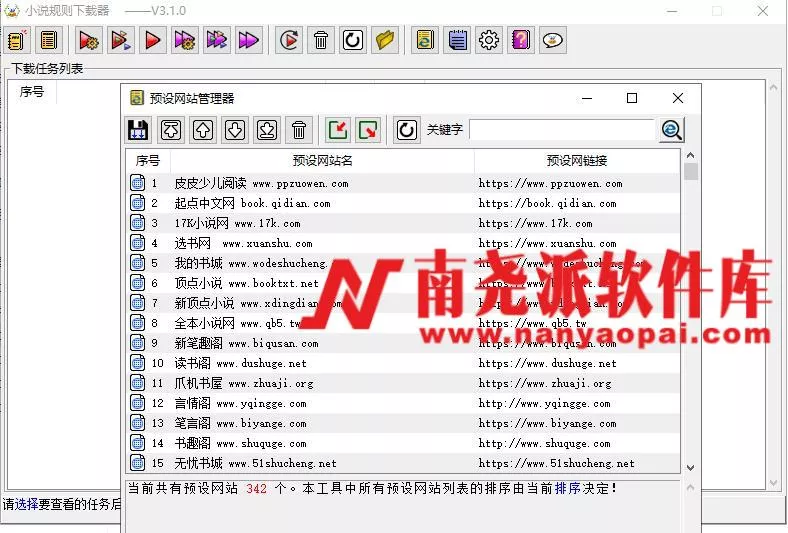
Task: Select row 2 起点中文网 book.qidian.com
Action: coord(403,203)
